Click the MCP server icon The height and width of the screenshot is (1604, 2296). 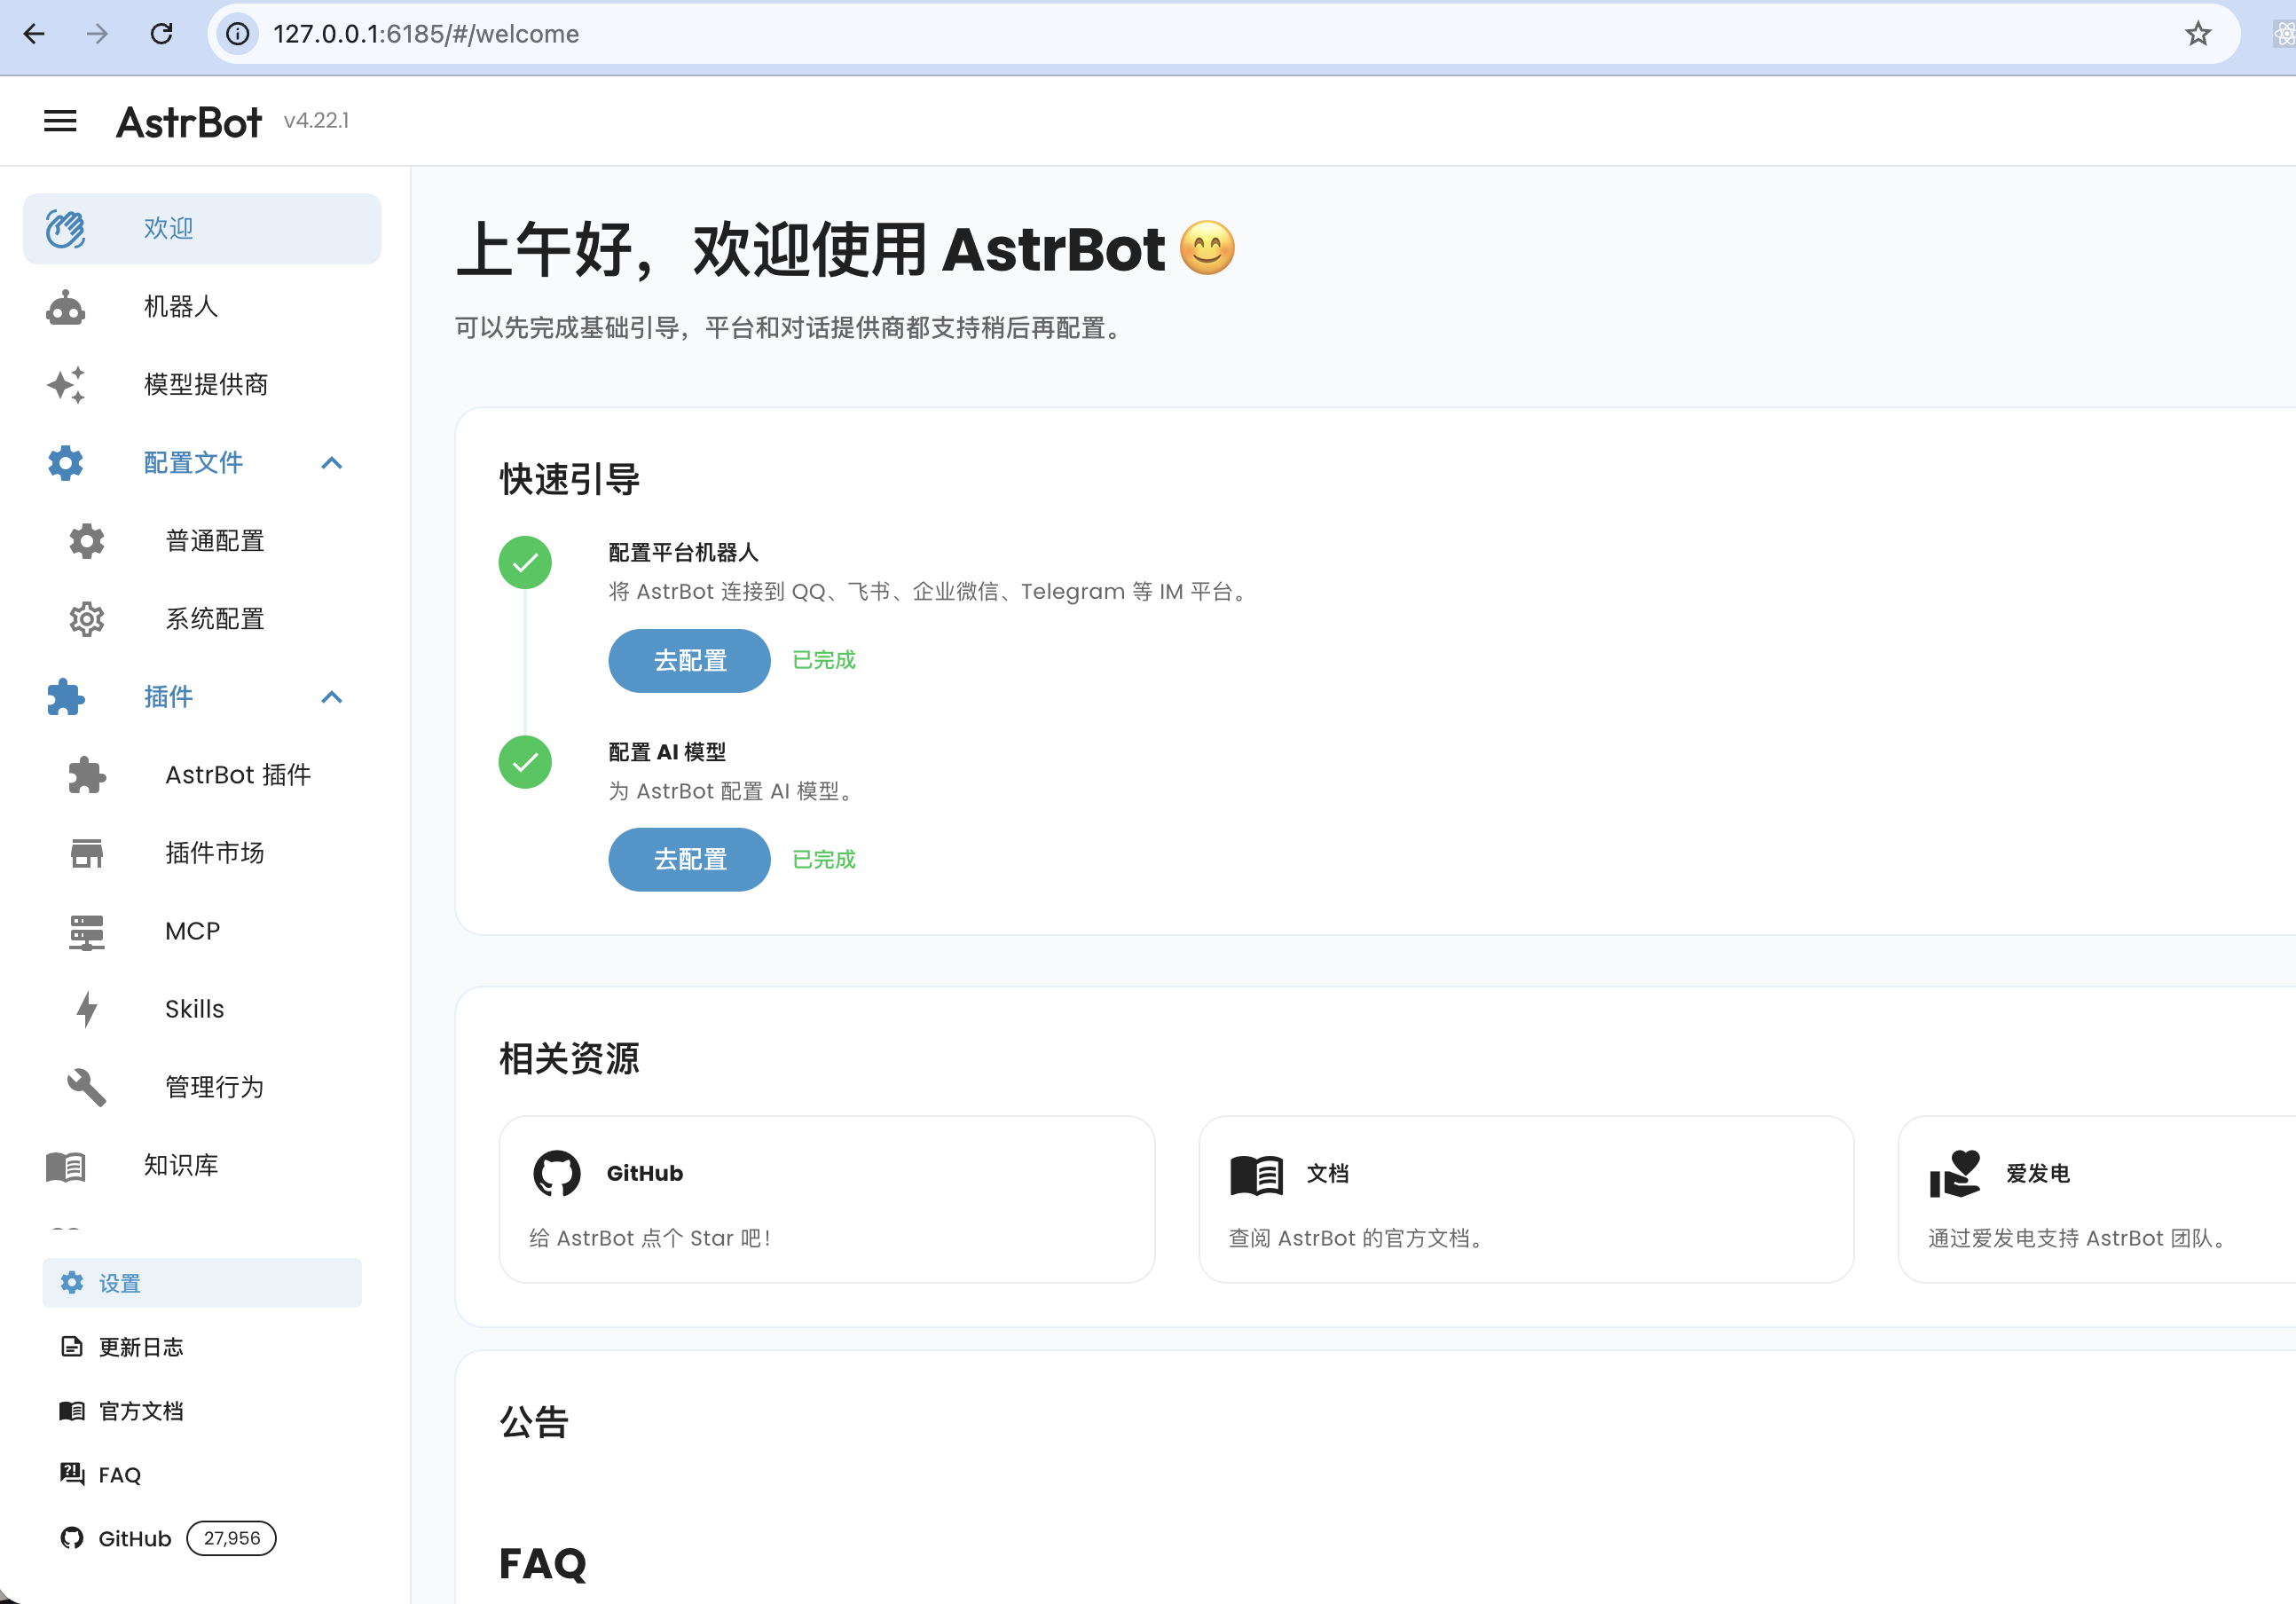click(x=87, y=931)
